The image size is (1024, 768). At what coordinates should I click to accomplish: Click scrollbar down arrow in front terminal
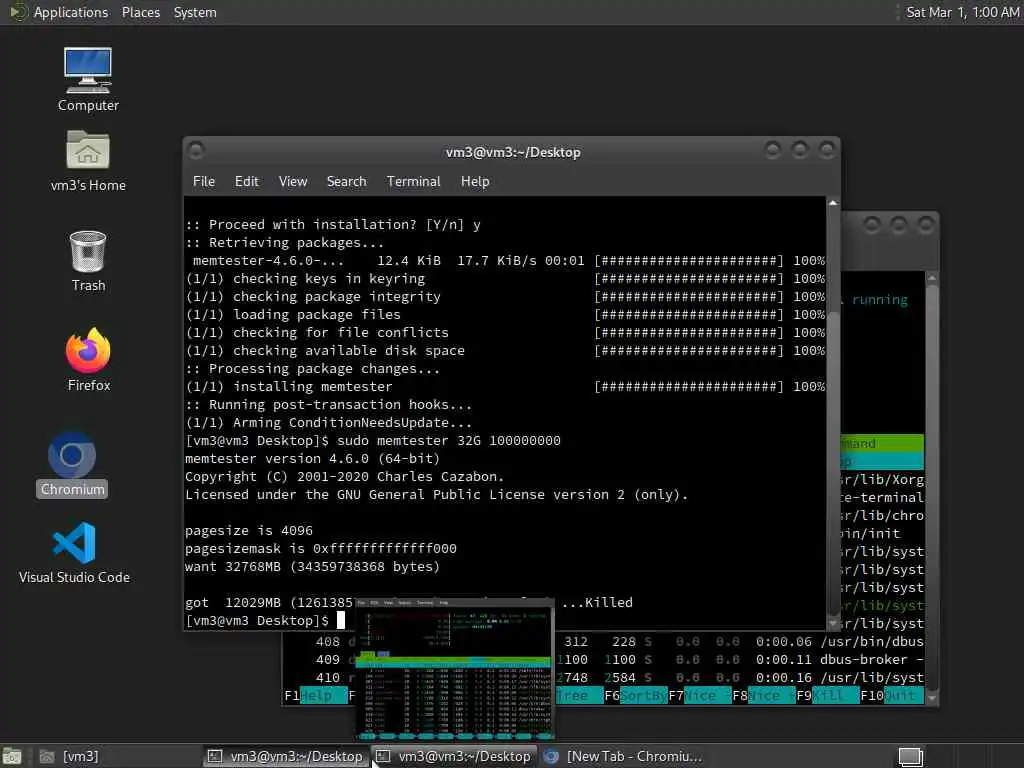point(833,624)
